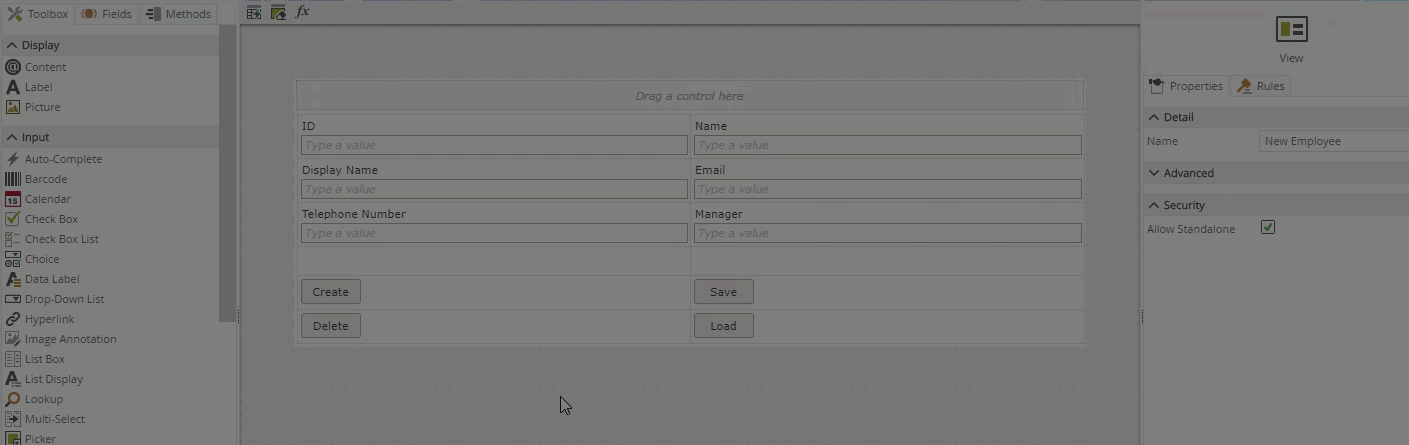Click the View icon in properties pane
Screen dimensions: 1409x445
click(1292, 30)
